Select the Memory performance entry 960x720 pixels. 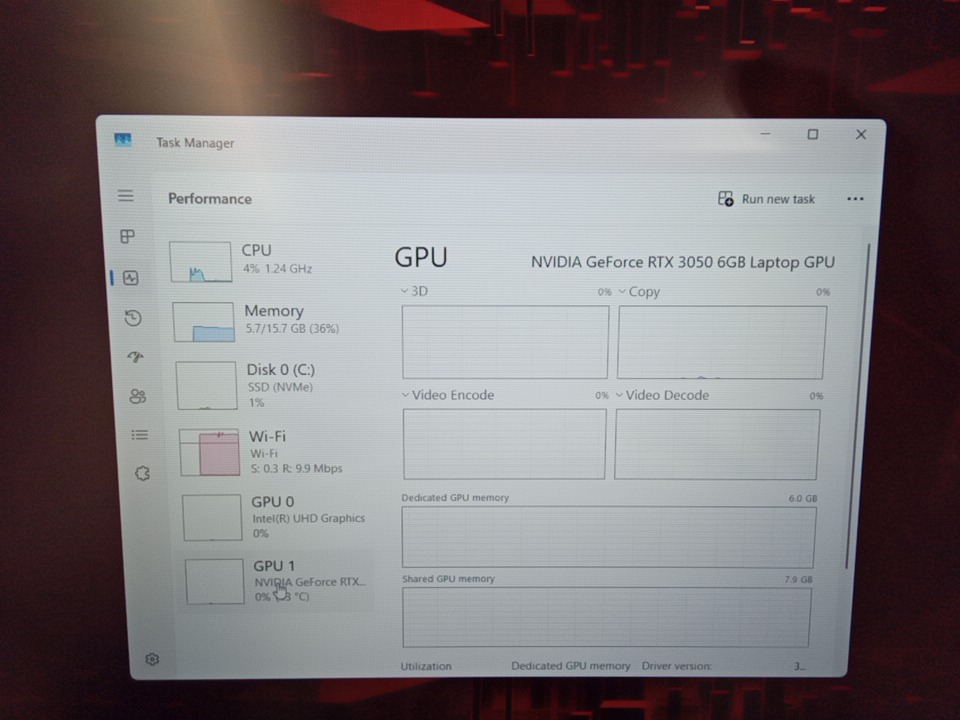pos(272,321)
